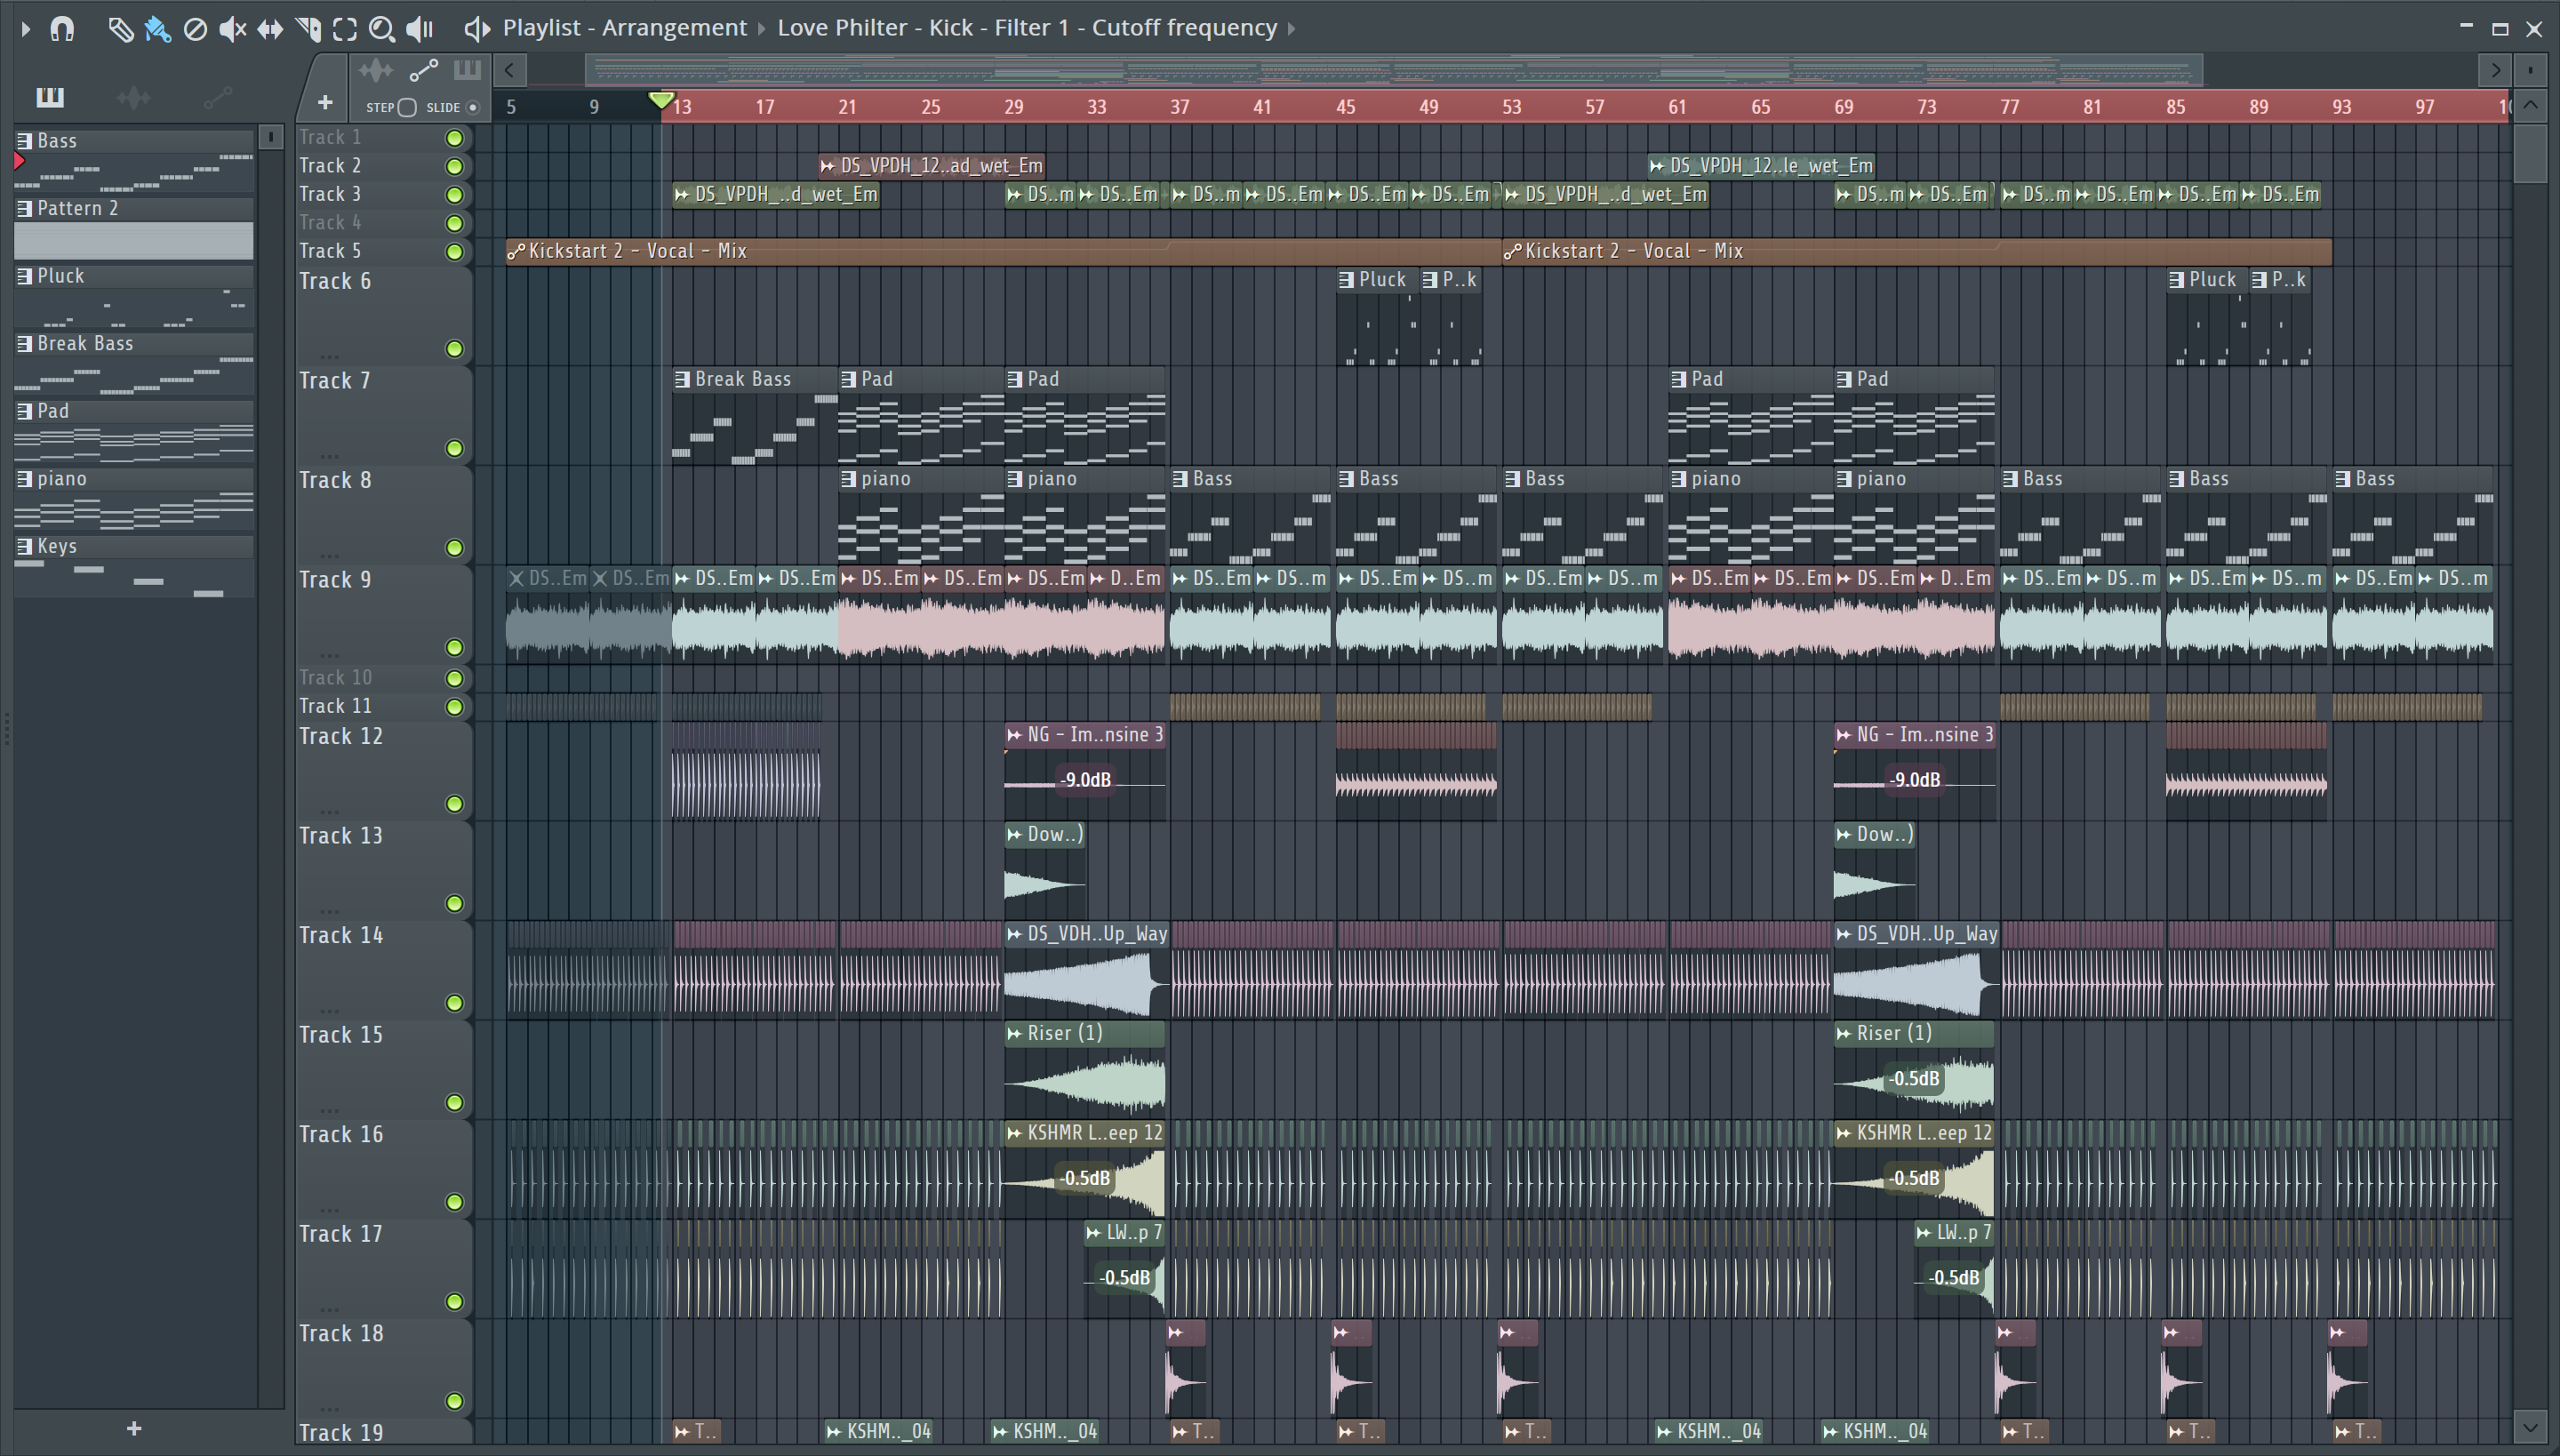Screen dimensions: 2560x1456
Task: Select the Draw pencil tool
Action: coord(120,29)
